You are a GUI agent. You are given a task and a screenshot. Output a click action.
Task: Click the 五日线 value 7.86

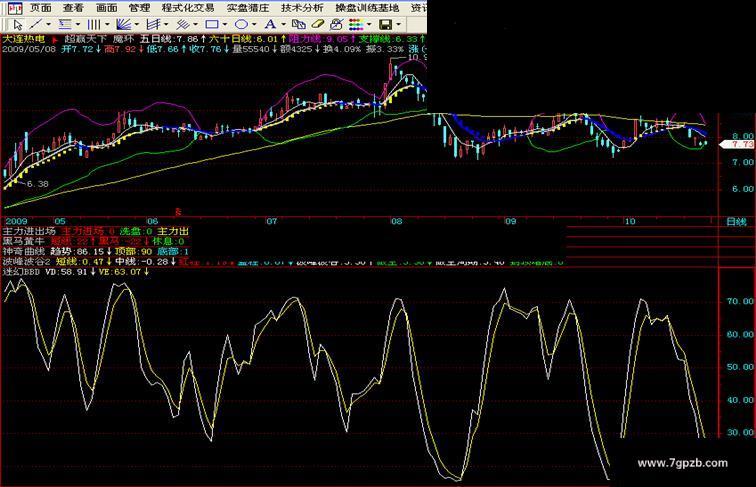point(188,39)
